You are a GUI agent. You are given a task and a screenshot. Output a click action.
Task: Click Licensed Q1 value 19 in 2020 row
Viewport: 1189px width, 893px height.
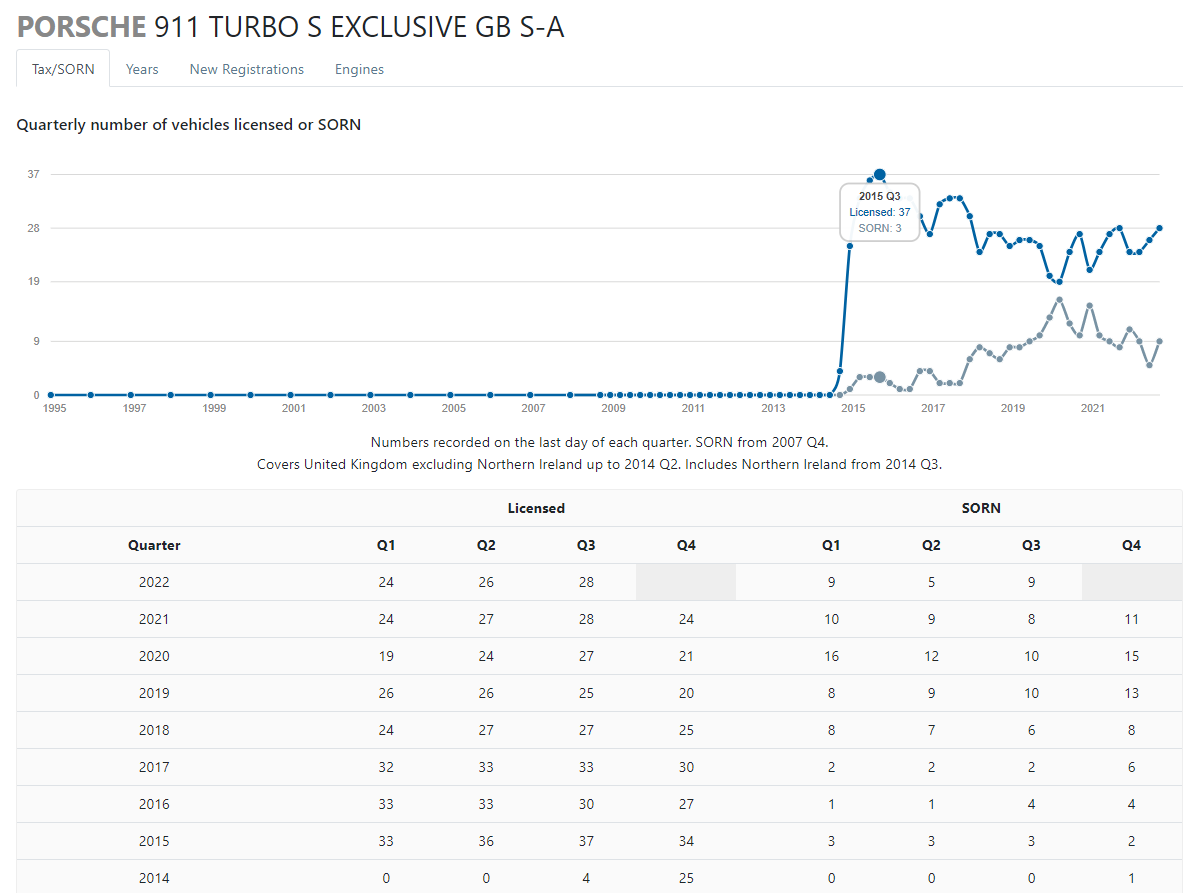pos(386,656)
